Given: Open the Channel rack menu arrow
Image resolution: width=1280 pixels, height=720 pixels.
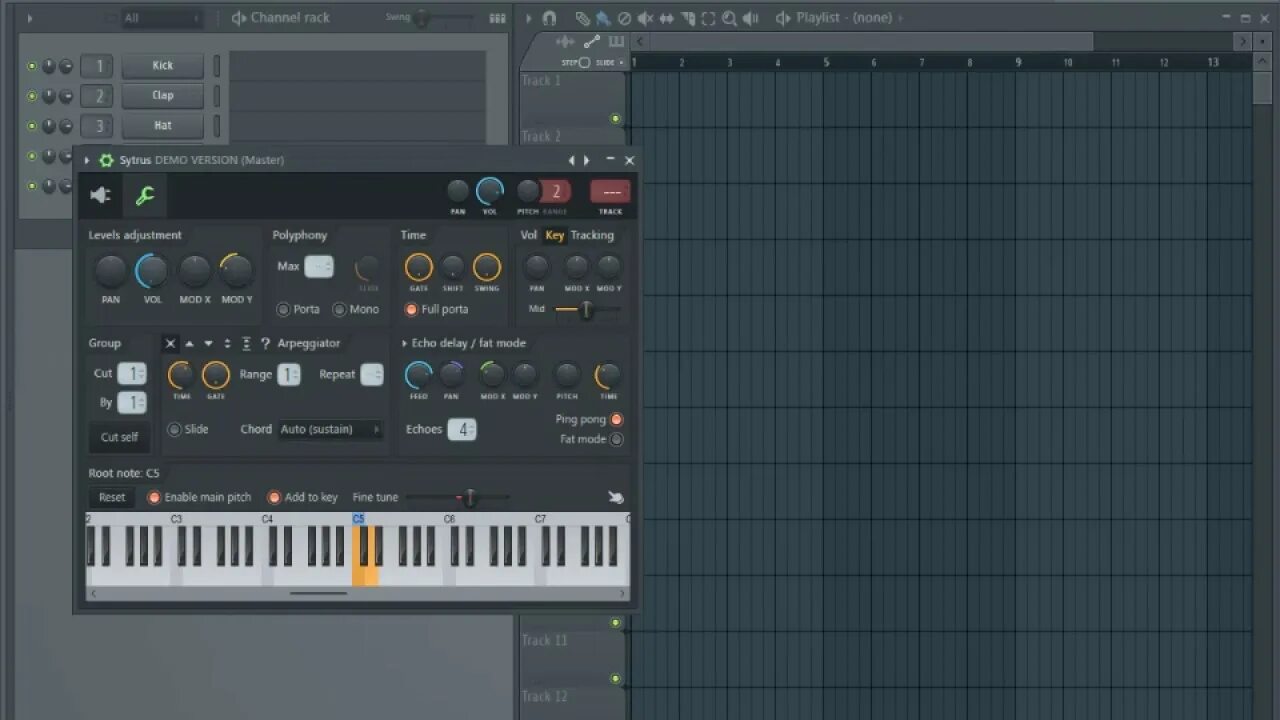Looking at the screenshot, I should pos(30,18).
